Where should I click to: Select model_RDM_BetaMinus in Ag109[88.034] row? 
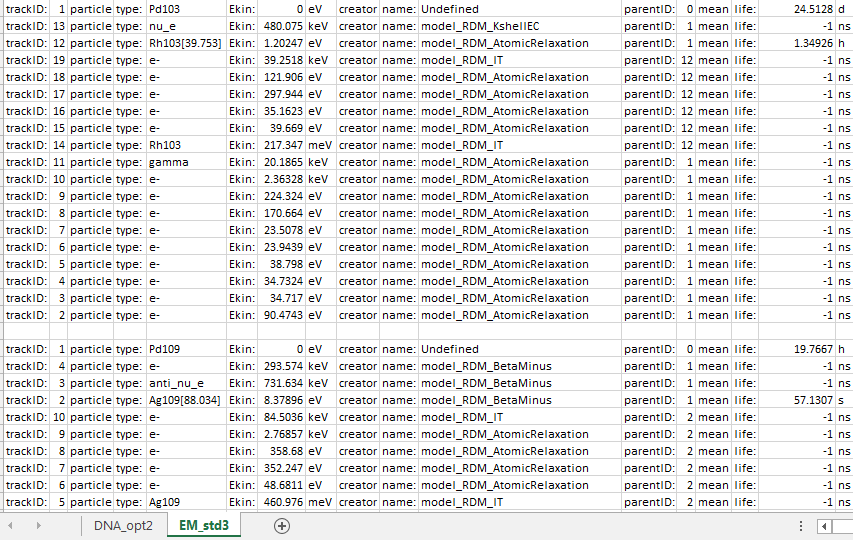[x=520, y=400]
